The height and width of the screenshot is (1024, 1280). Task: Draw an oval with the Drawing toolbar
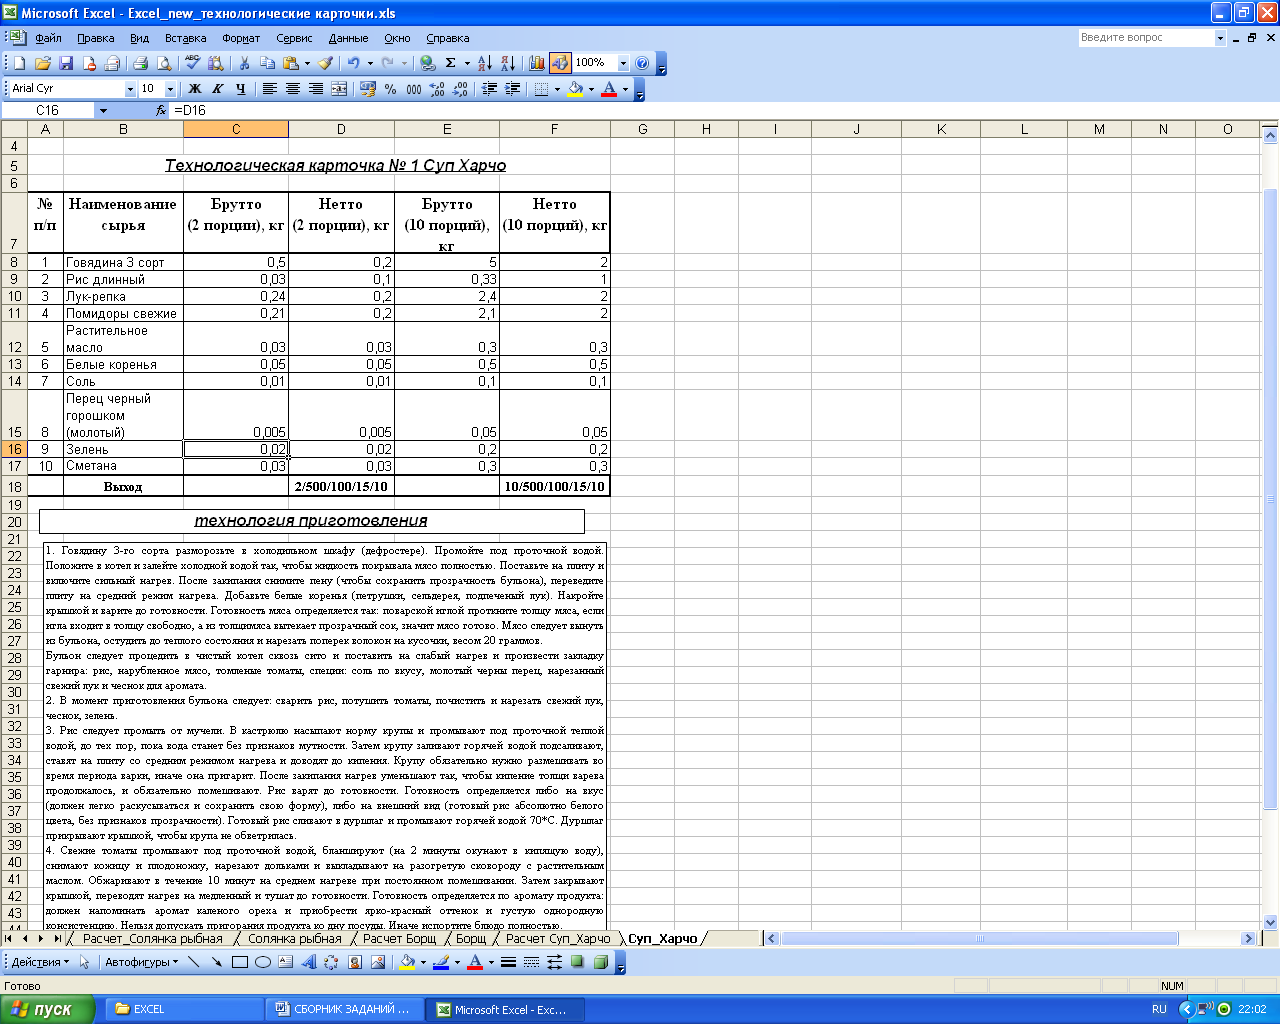pos(262,962)
